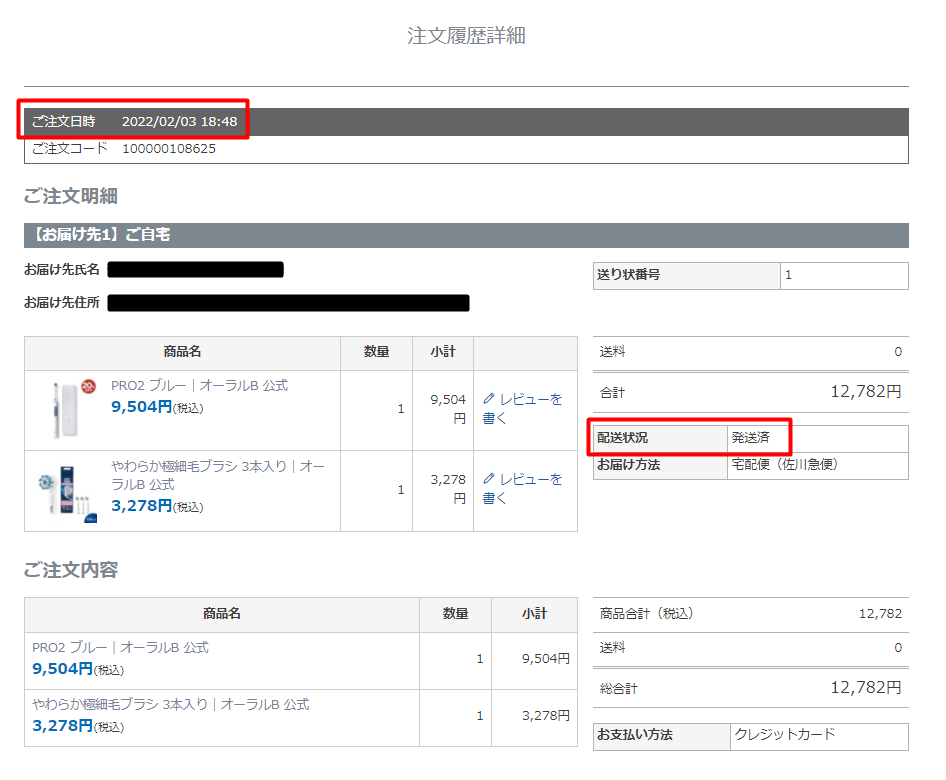Open PRO2 ブルー product link in ご注文内容 table
The image size is (946, 780).
[120, 648]
